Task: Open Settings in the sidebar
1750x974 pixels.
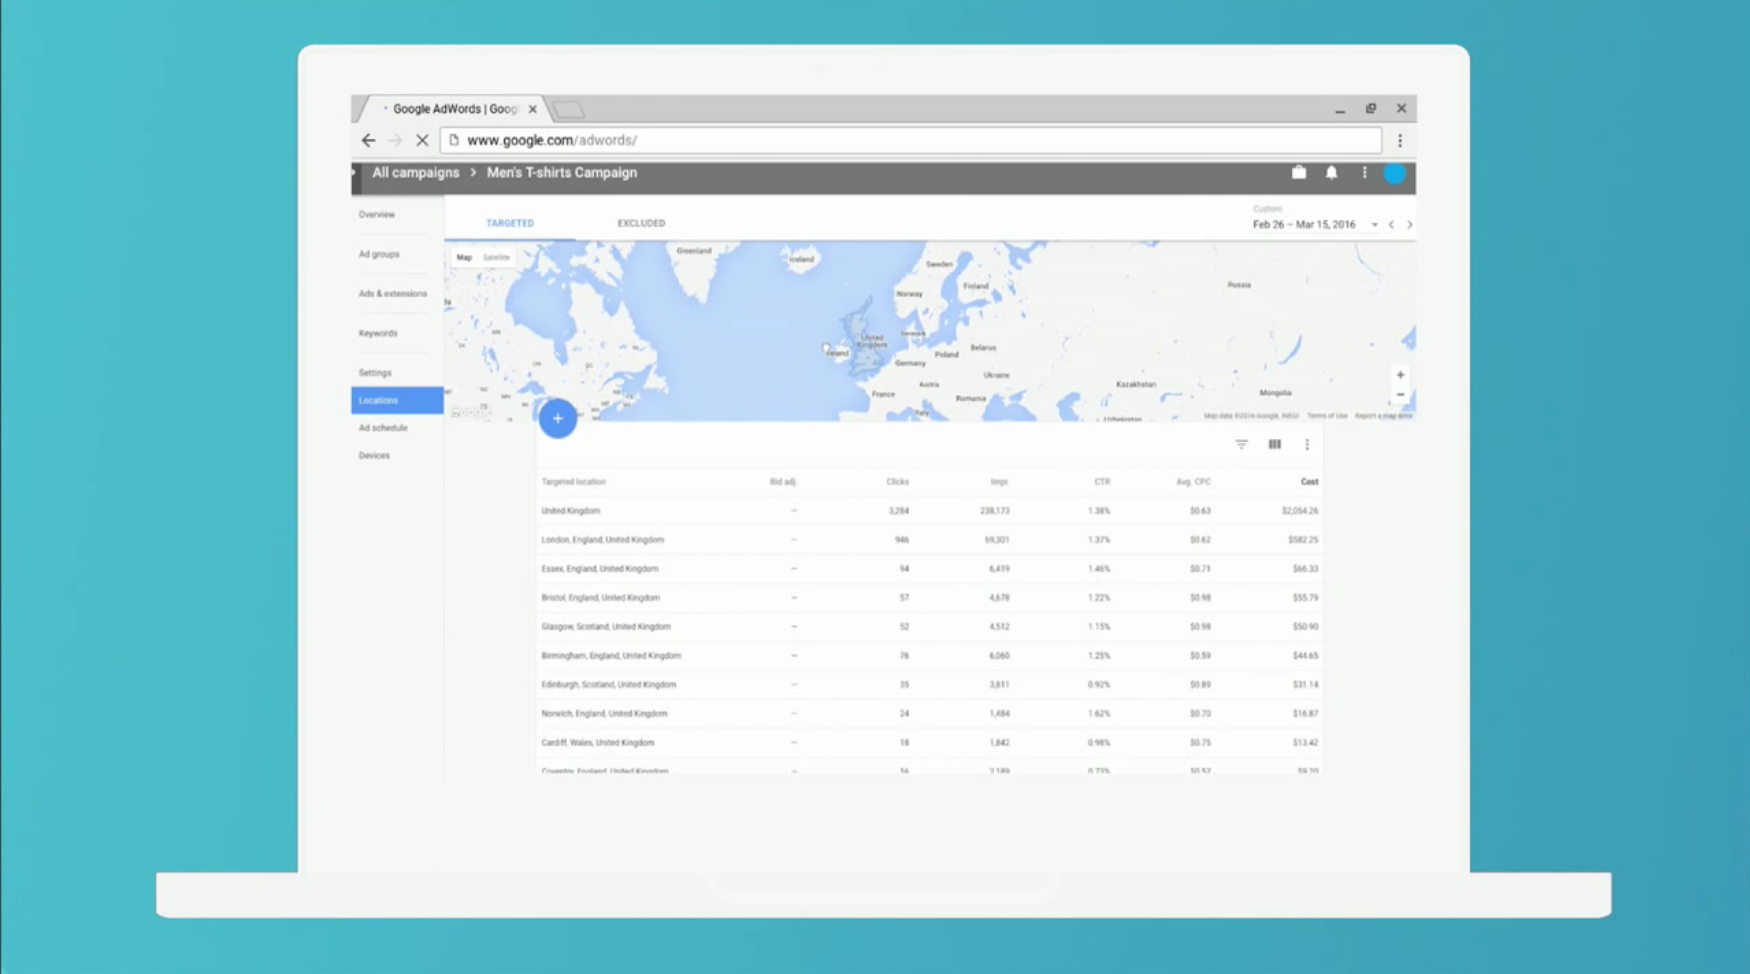Action: pos(375,372)
